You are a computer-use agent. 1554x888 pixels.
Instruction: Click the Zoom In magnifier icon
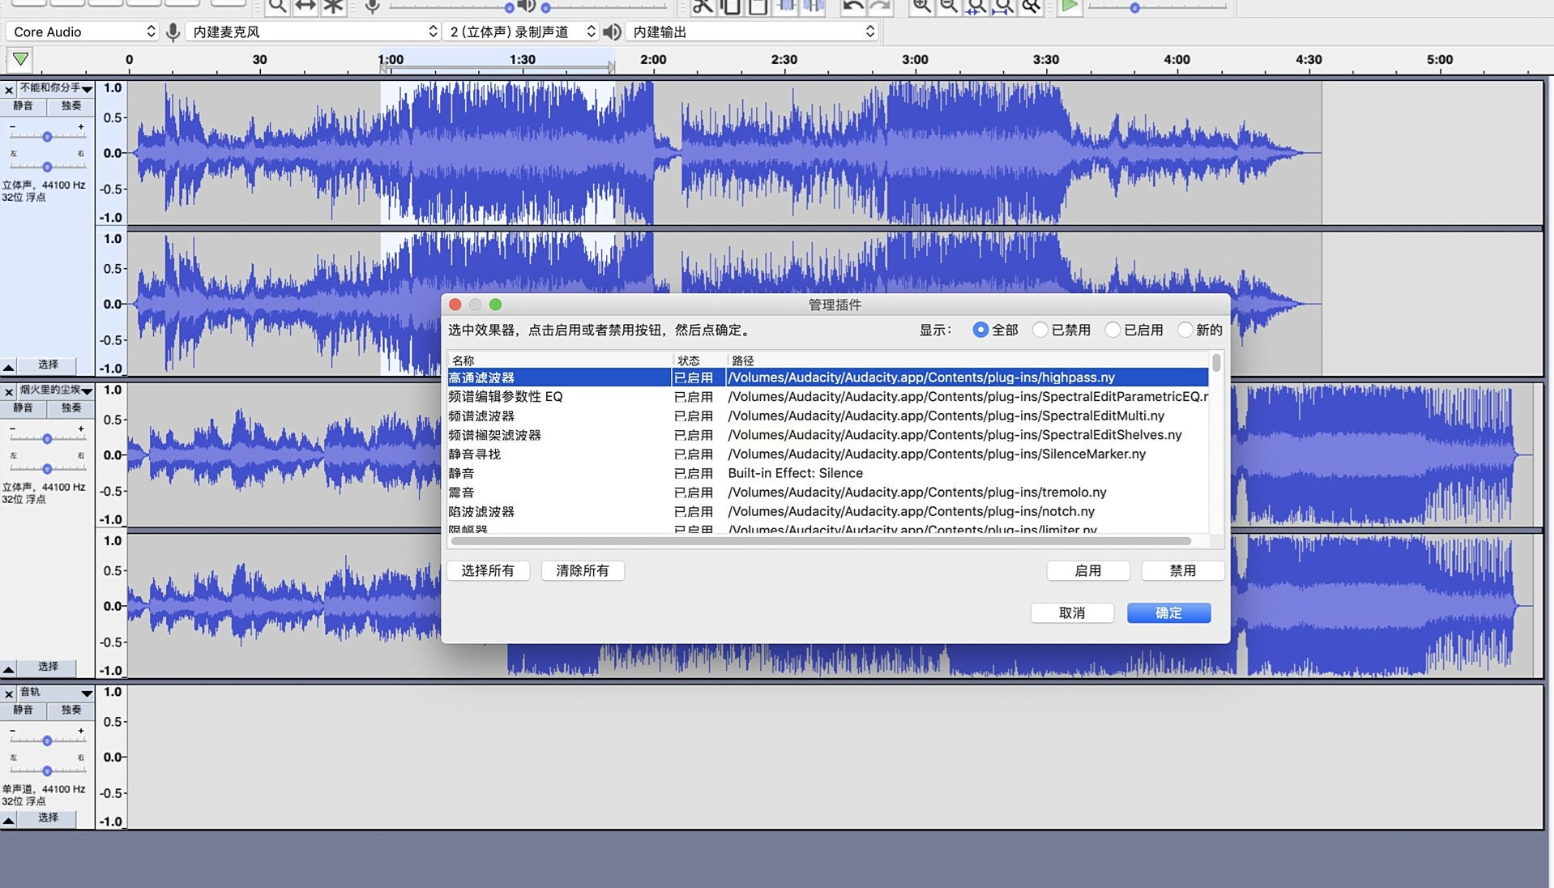tap(921, 6)
